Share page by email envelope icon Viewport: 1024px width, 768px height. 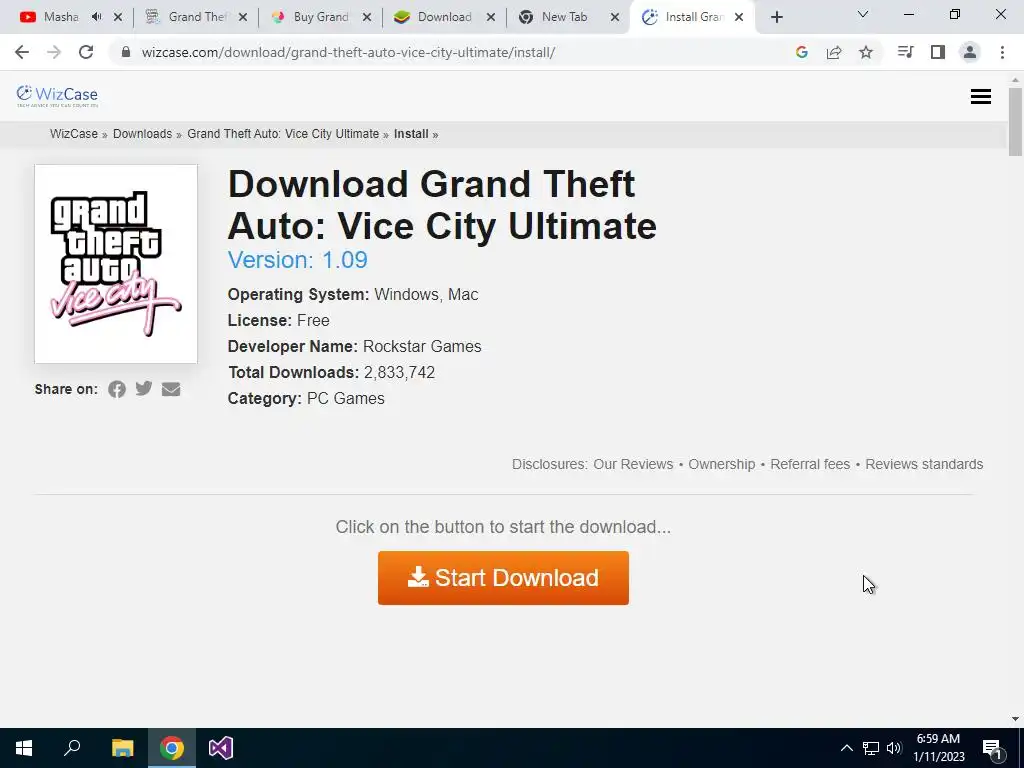pyautogui.click(x=171, y=389)
